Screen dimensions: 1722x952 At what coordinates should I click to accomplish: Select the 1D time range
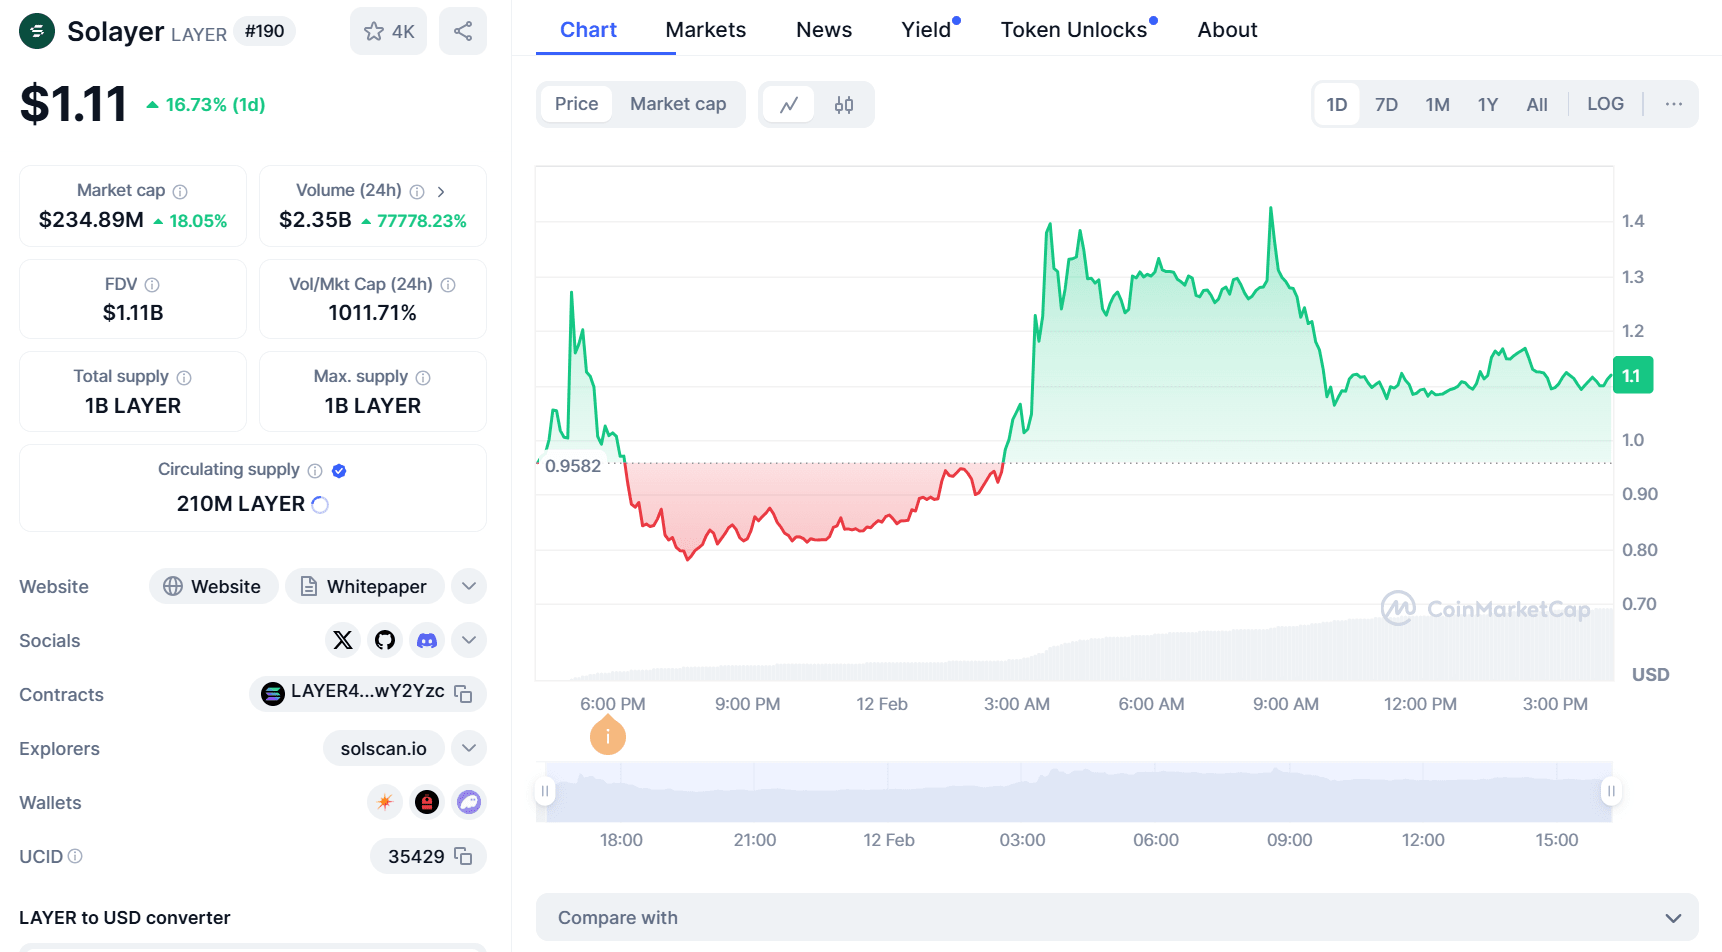pos(1337,104)
